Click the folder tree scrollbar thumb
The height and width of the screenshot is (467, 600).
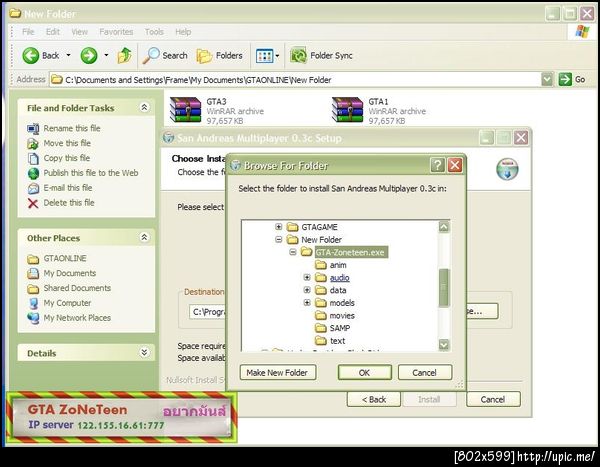443,288
